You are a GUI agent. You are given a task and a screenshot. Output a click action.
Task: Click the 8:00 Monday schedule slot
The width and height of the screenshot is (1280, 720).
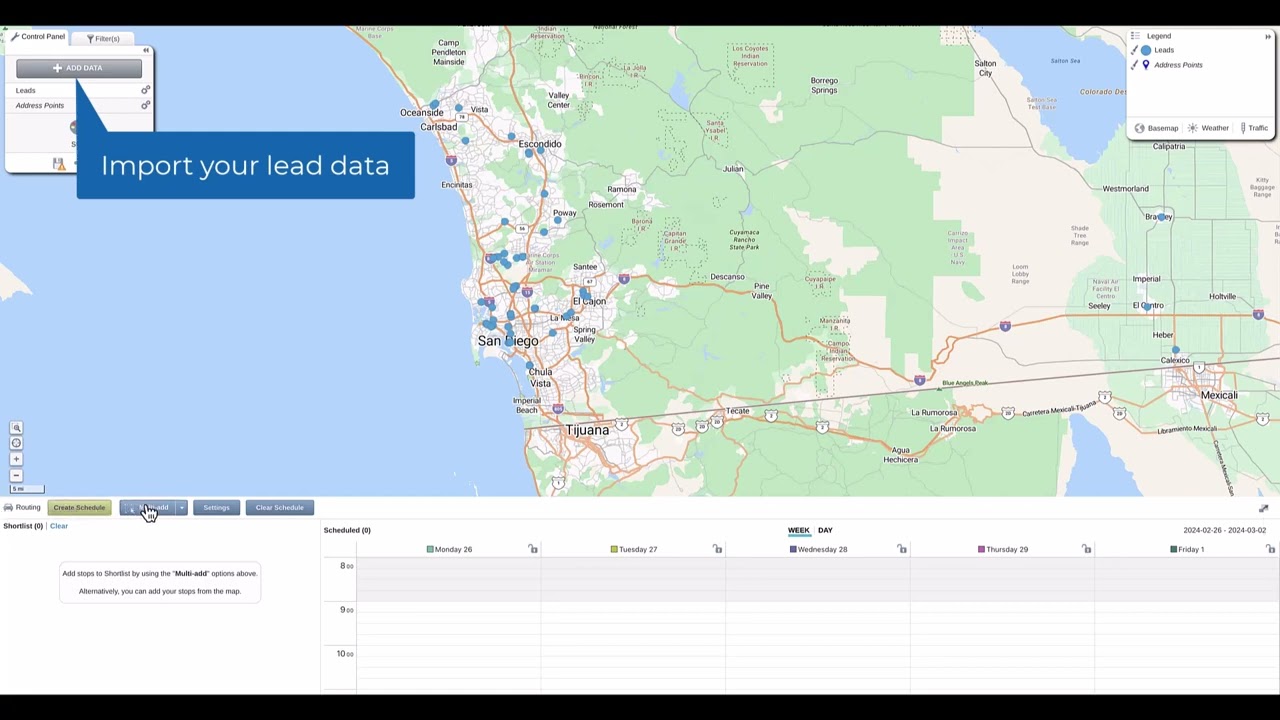tap(449, 579)
